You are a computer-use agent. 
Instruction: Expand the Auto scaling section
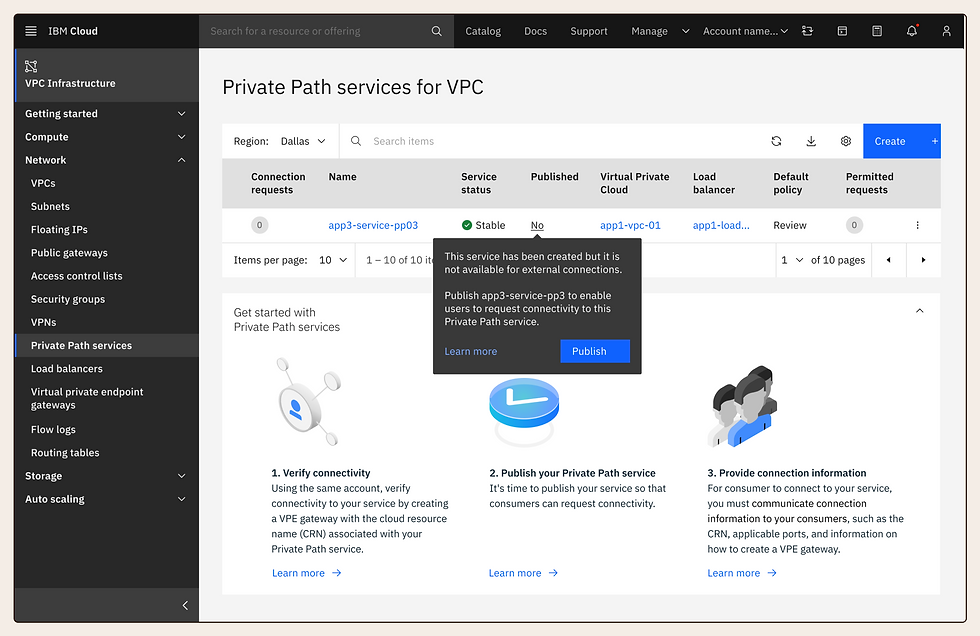point(106,499)
